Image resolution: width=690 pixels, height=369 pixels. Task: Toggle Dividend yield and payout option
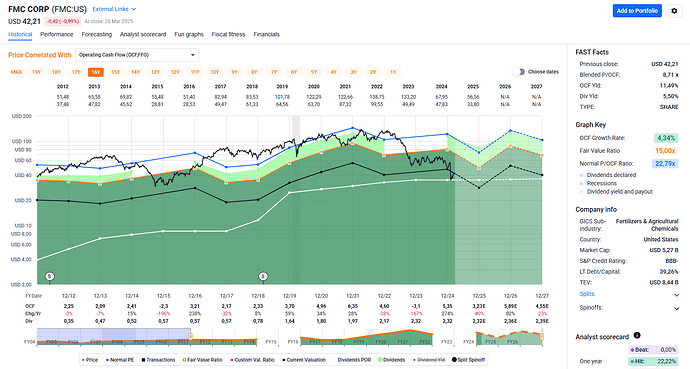tap(616, 192)
